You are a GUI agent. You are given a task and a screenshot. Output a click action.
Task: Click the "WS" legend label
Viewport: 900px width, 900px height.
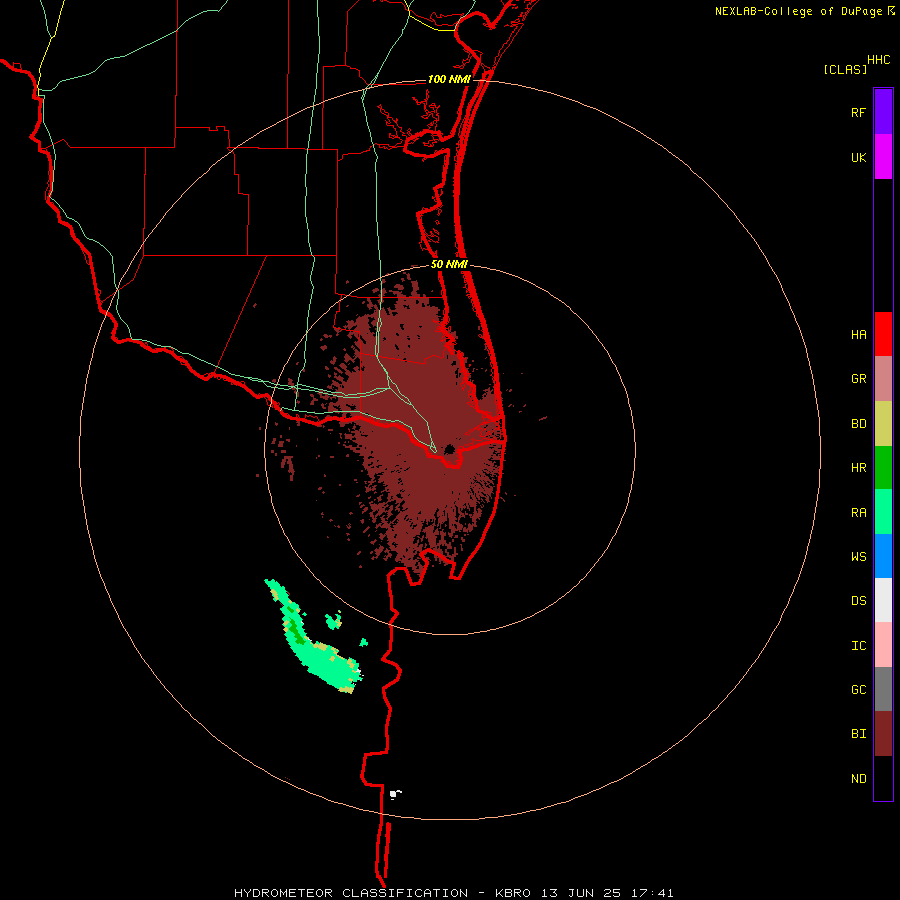858,557
